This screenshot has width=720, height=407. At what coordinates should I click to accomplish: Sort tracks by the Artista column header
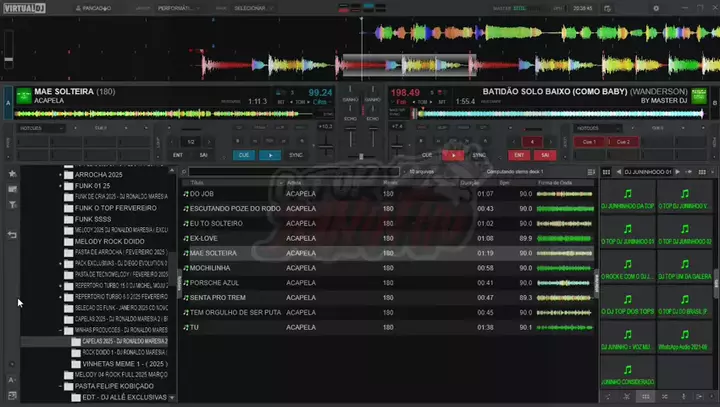tap(294, 183)
